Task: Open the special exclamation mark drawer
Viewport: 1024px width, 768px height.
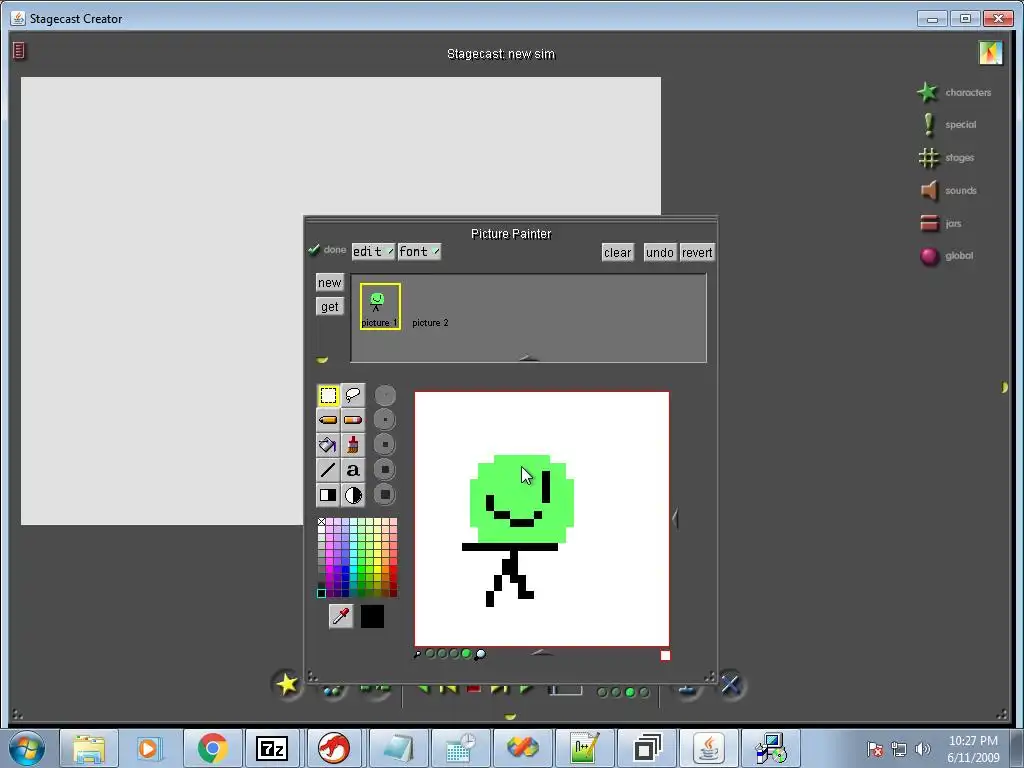Action: pyautogui.click(x=928, y=124)
